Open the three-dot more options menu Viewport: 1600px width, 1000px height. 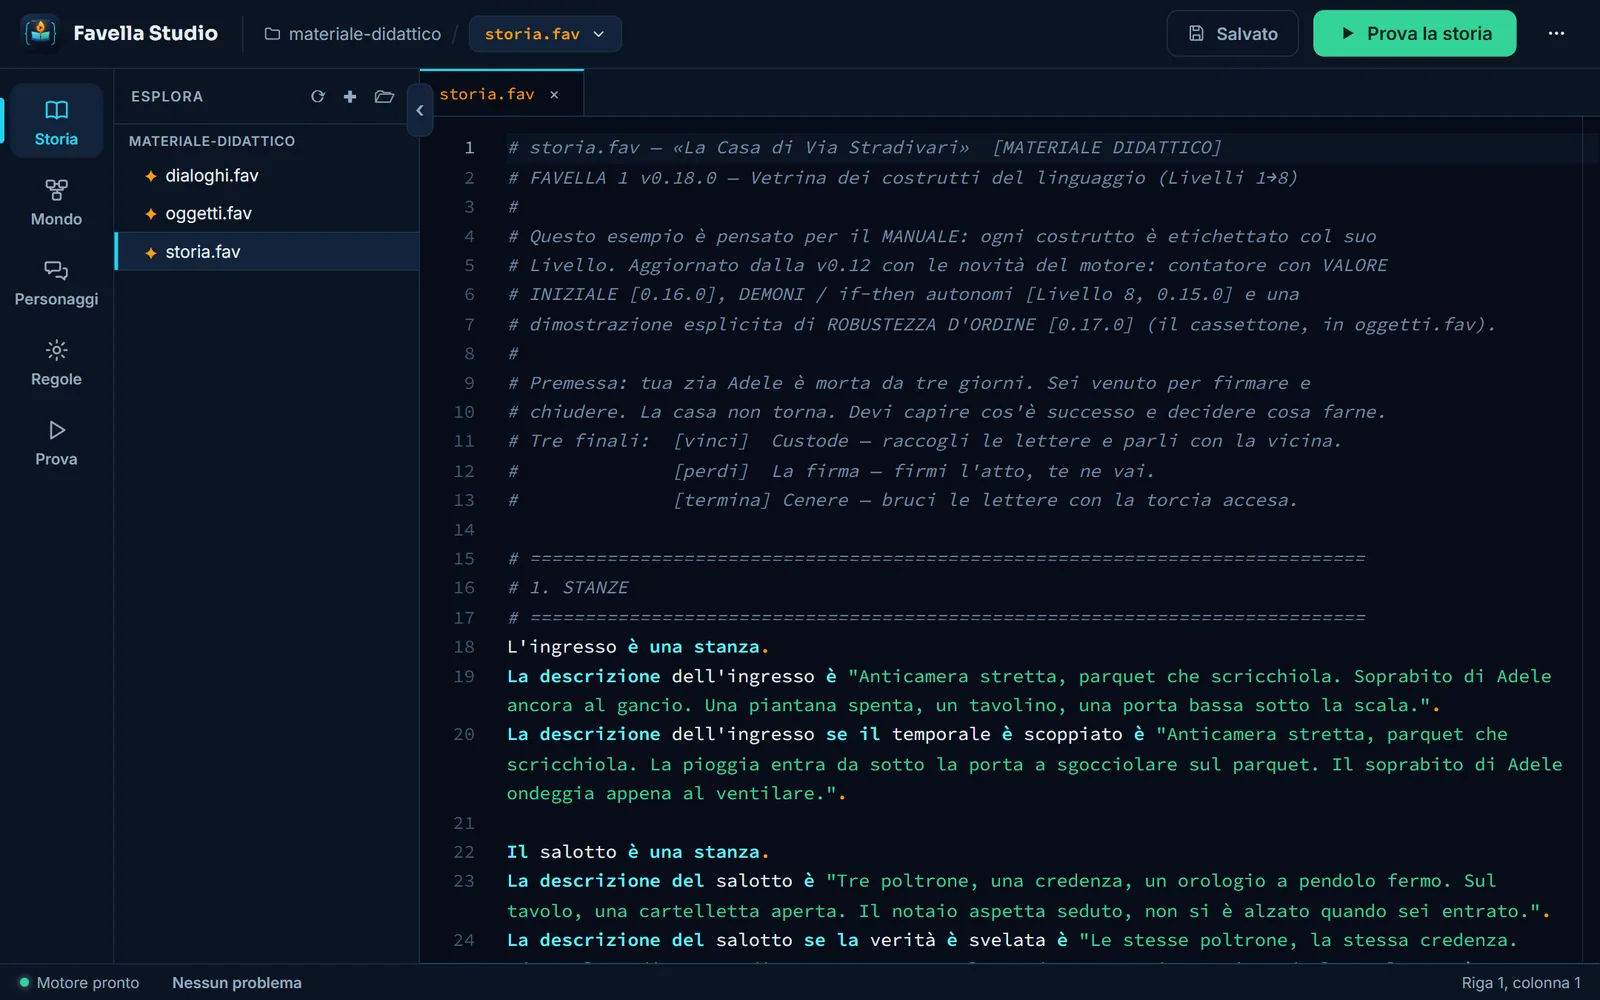[x=1556, y=34]
